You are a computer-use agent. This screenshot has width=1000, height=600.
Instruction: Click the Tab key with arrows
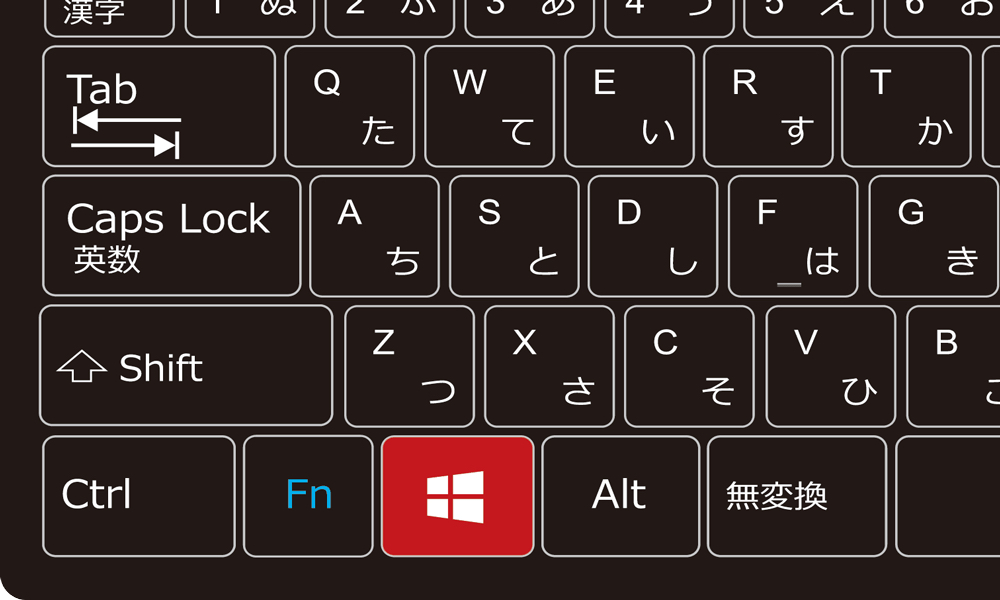159,106
